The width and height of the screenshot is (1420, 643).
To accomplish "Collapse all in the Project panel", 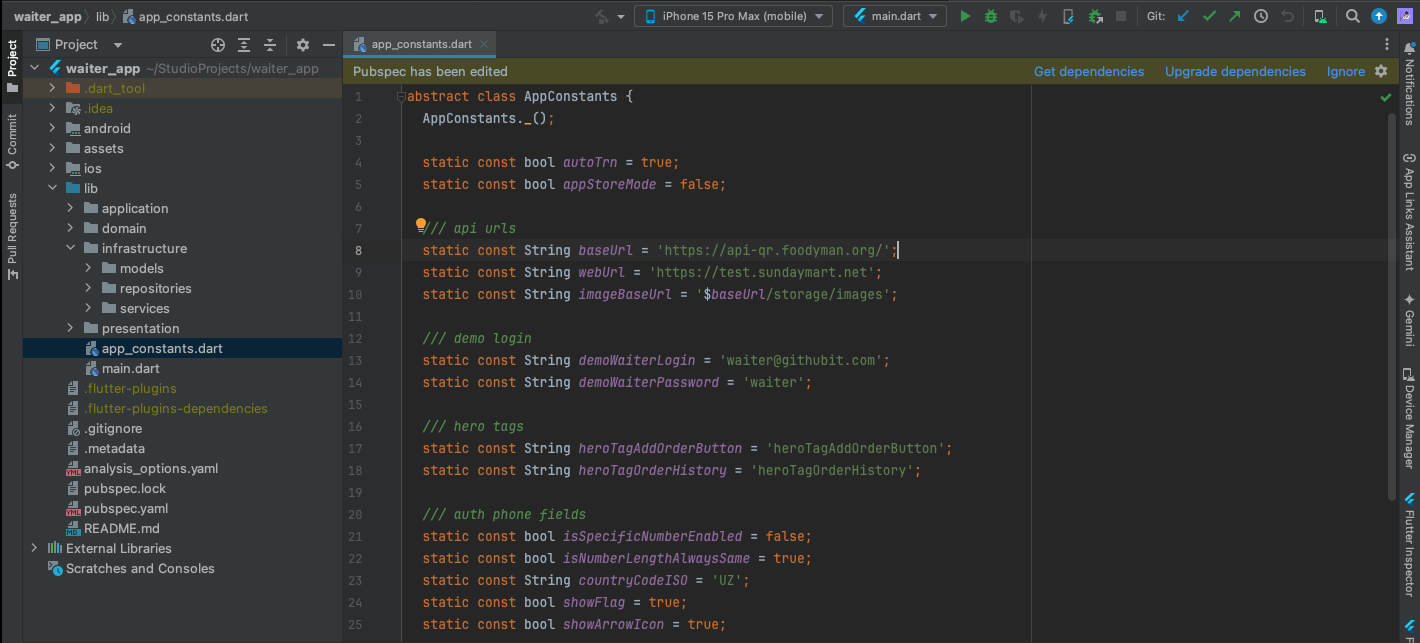I will [270, 45].
